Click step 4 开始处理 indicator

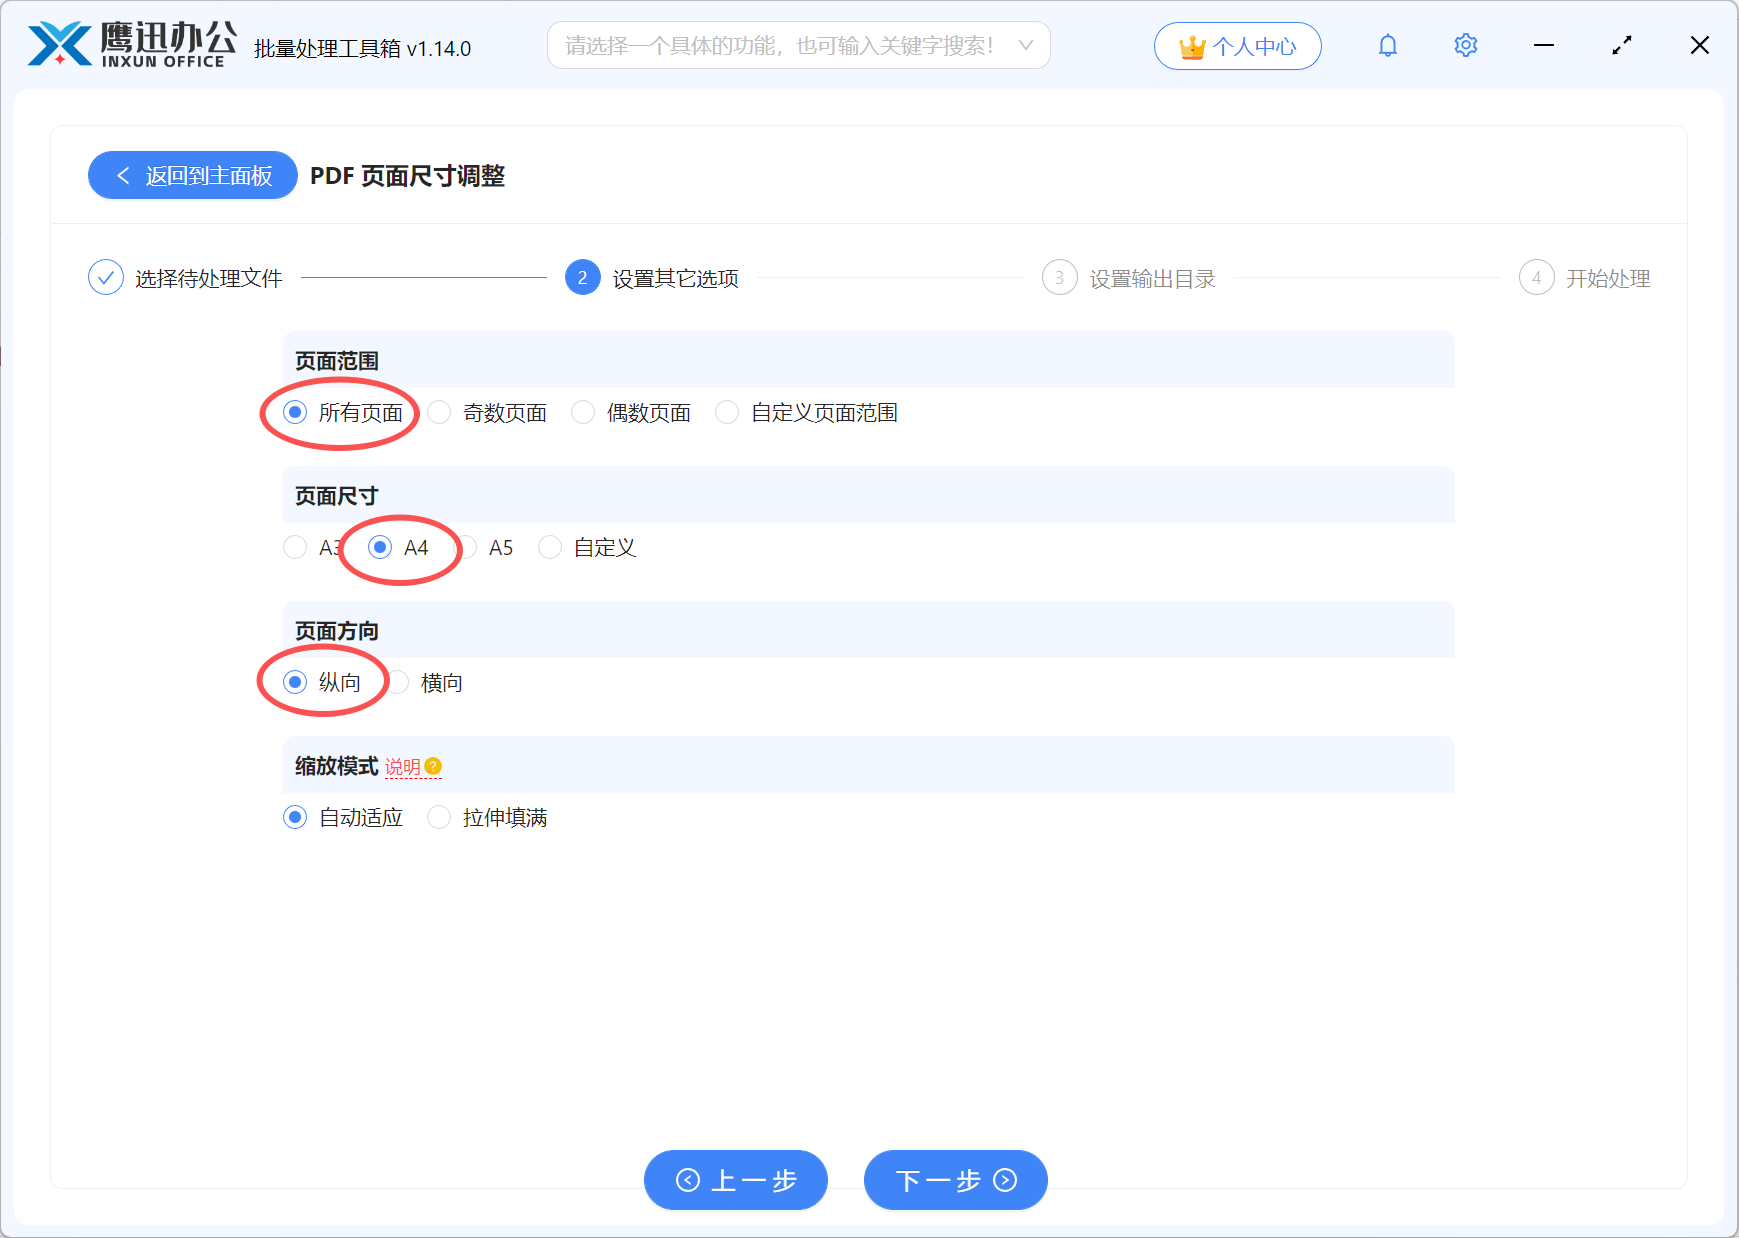pyautogui.click(x=1537, y=277)
